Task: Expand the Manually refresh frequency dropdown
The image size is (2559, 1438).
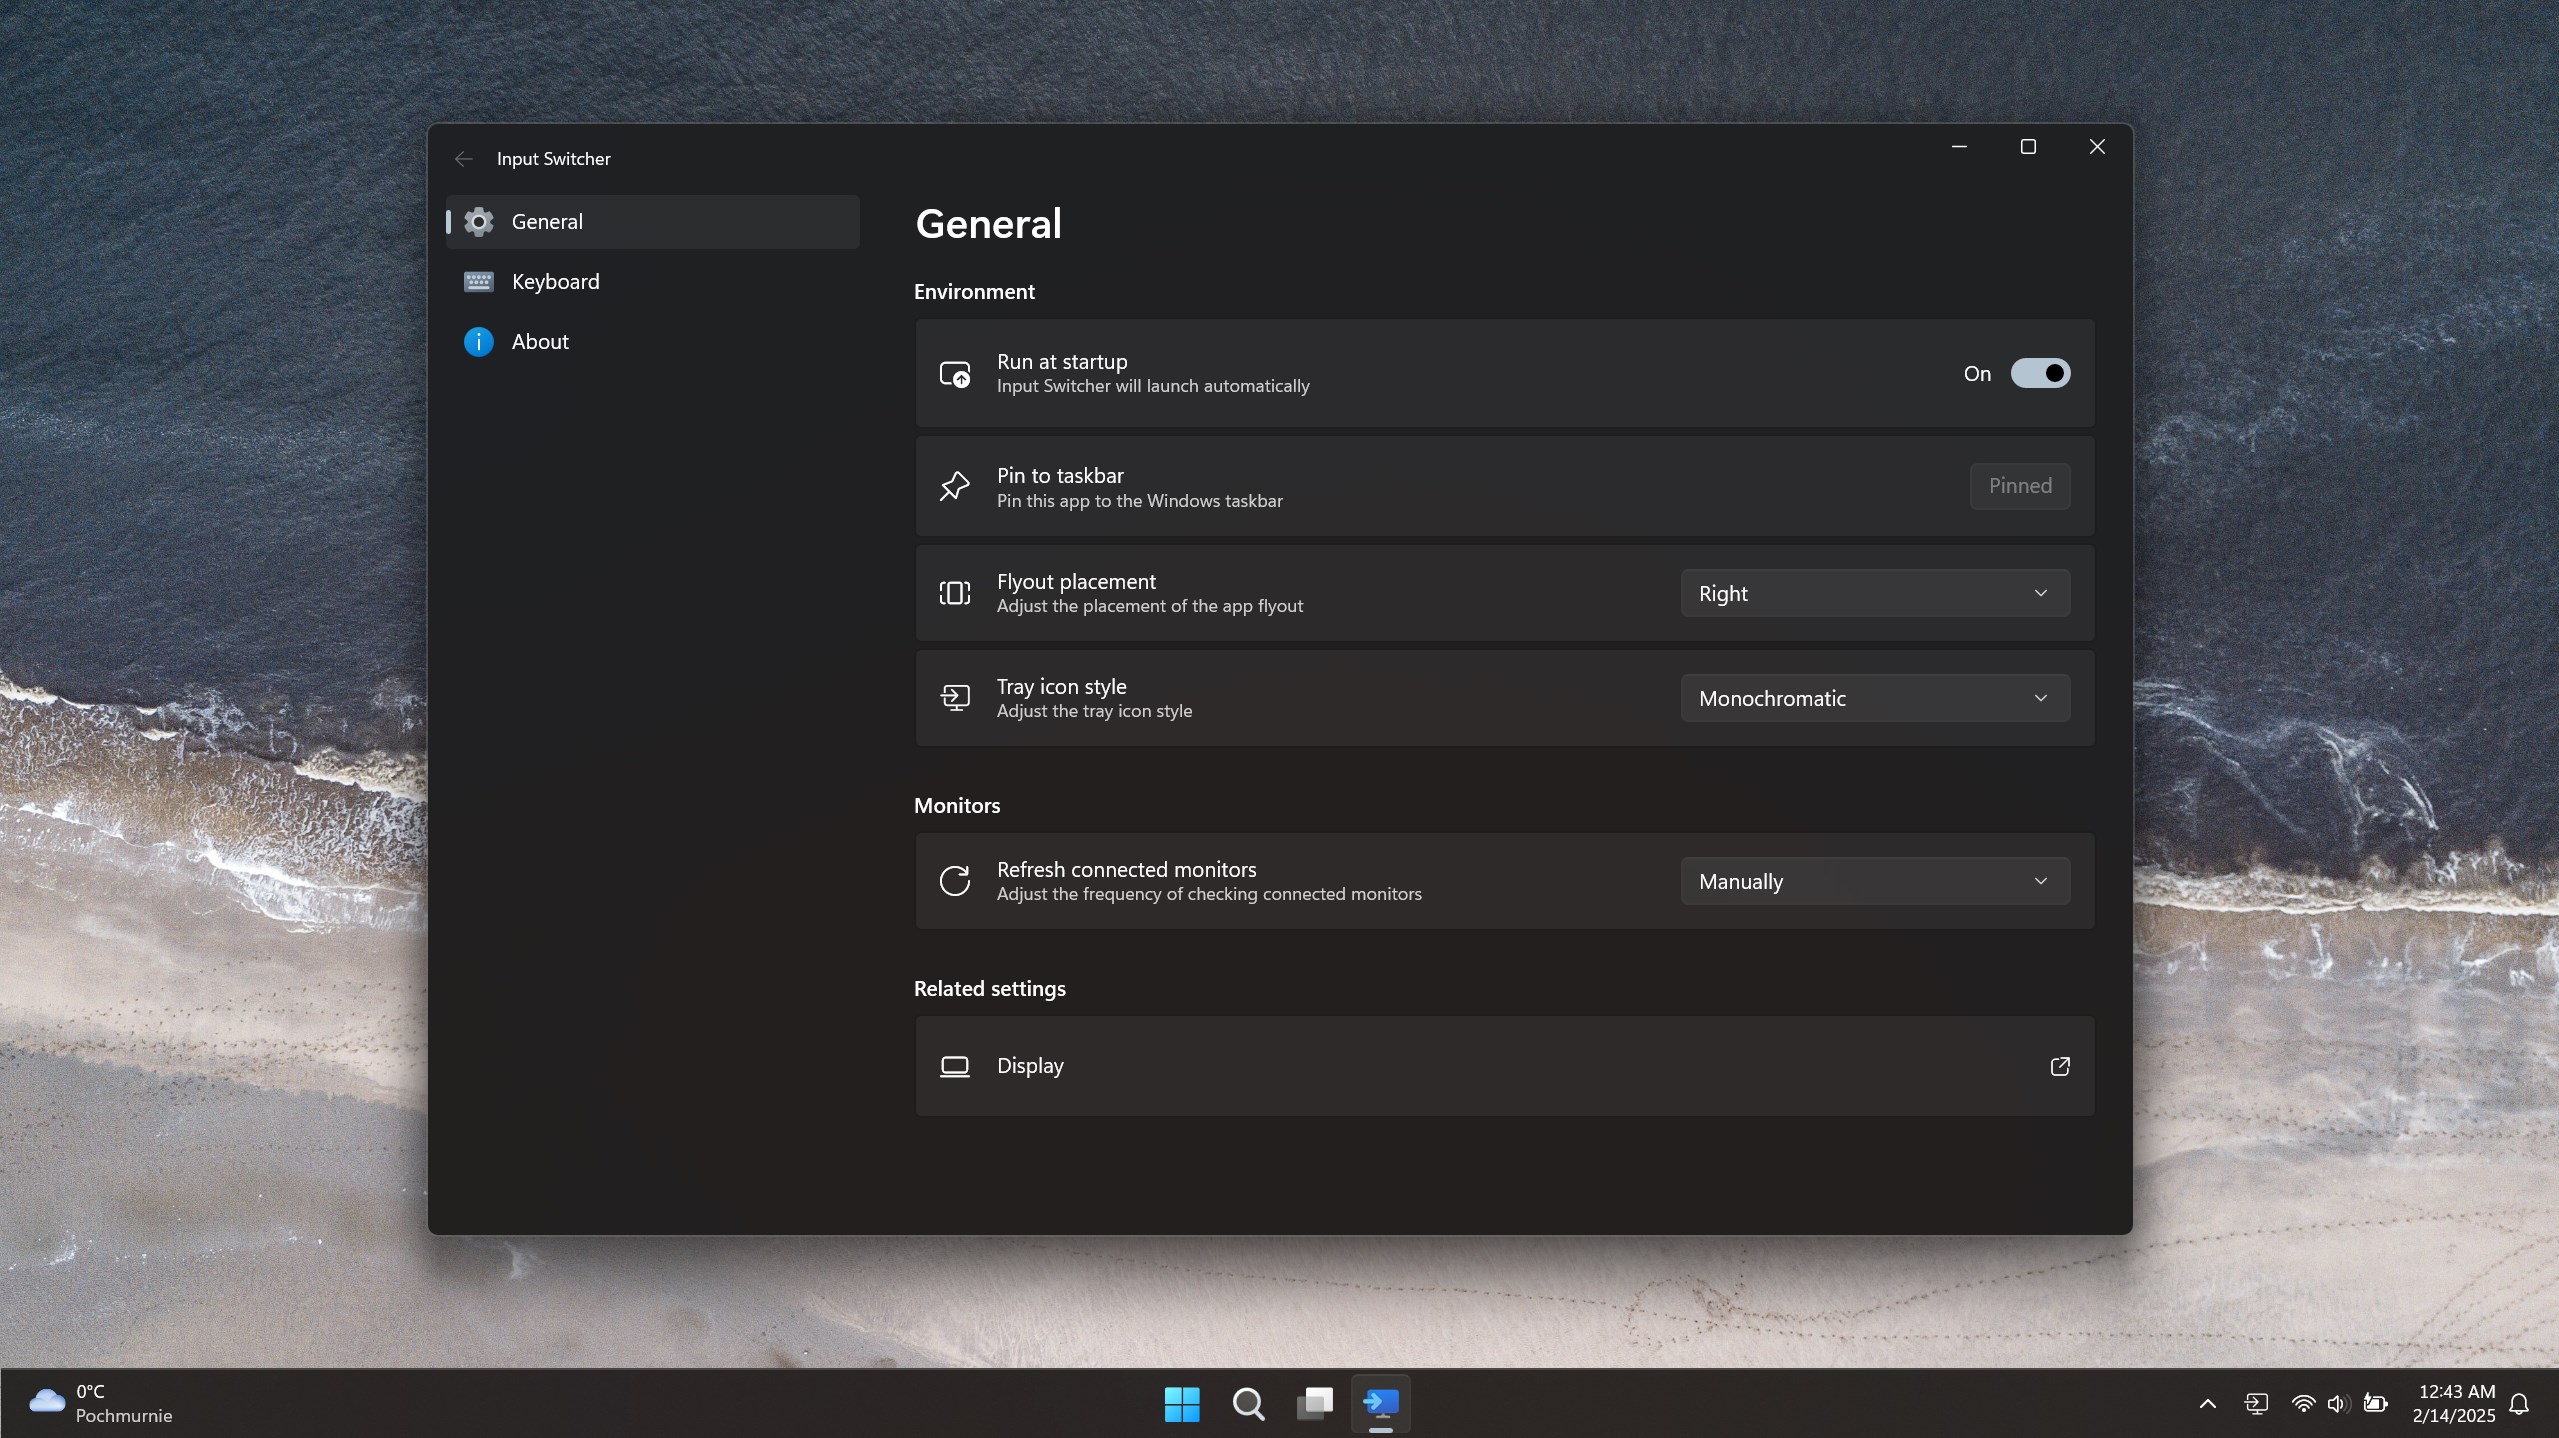Action: [x=1873, y=880]
